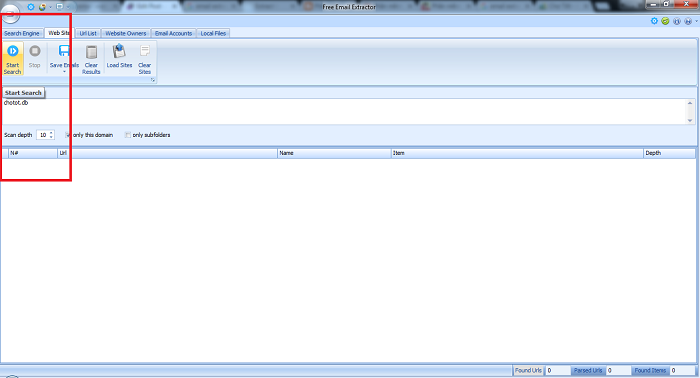
Task: Click the 'Free Email Extractor' window title
Action: (x=349, y=7)
